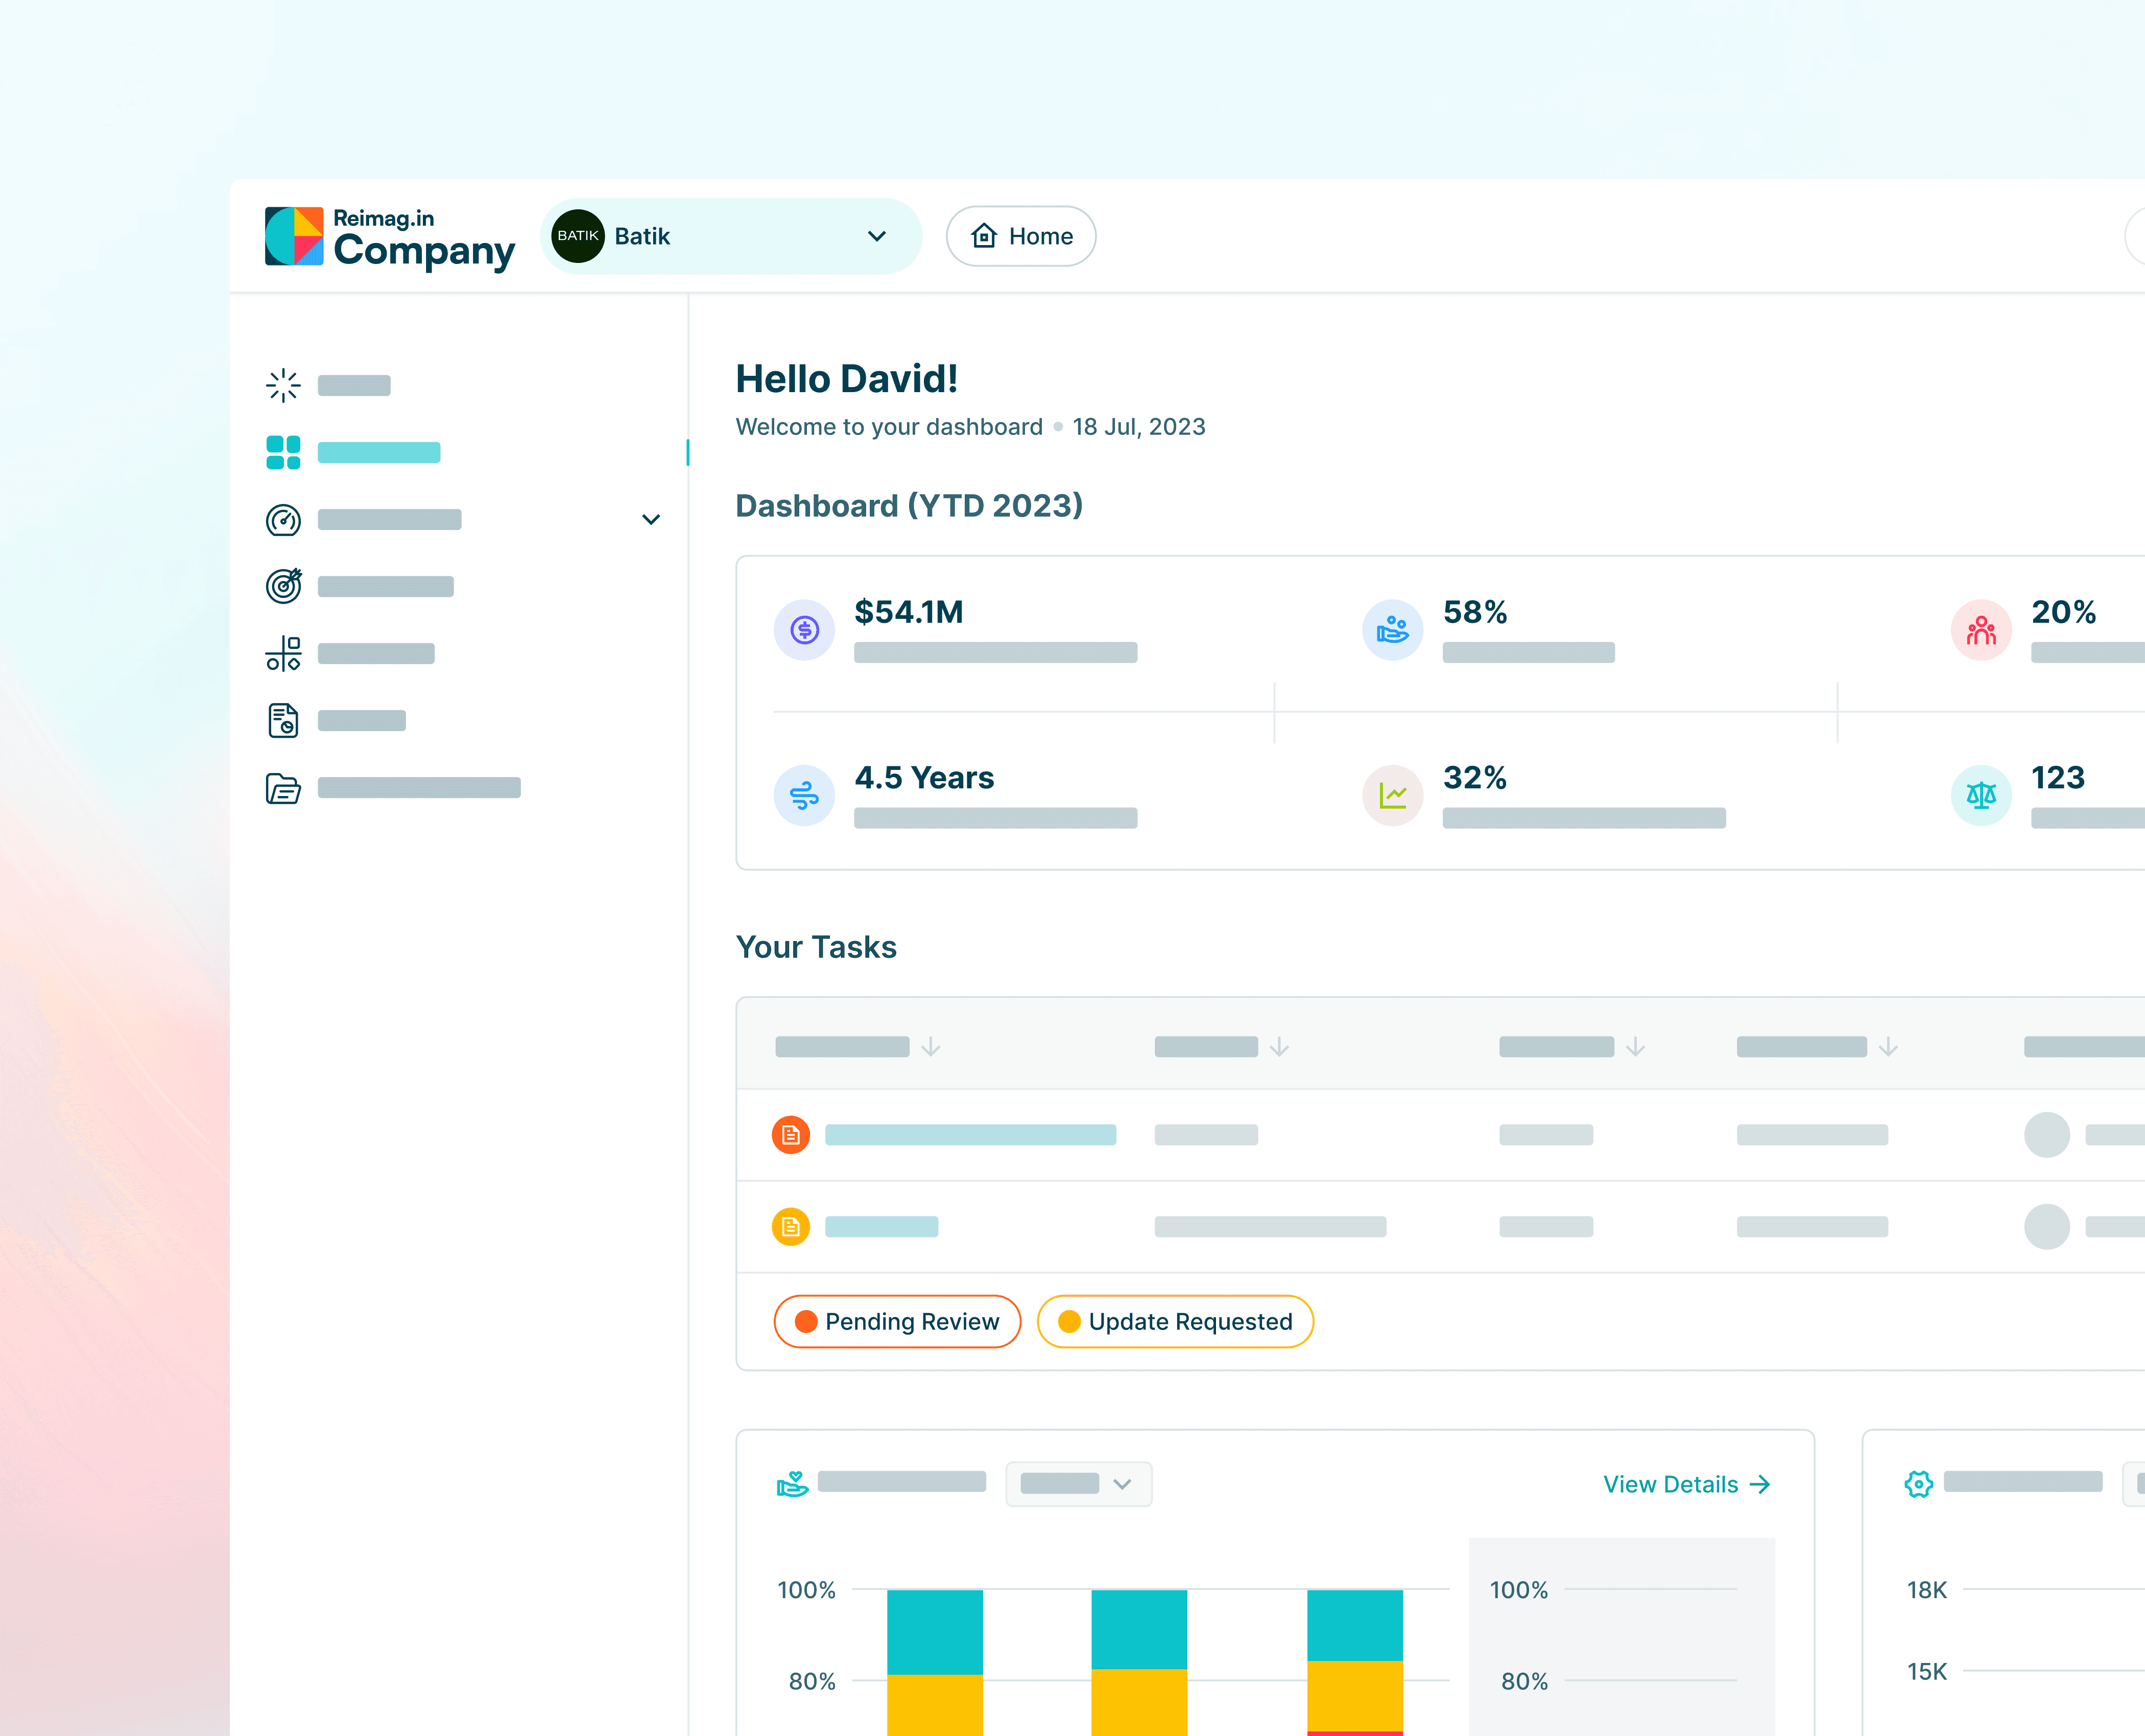2145x1736 pixels.
Task: Toggle the Update Requested filter chip
Action: [x=1175, y=1321]
